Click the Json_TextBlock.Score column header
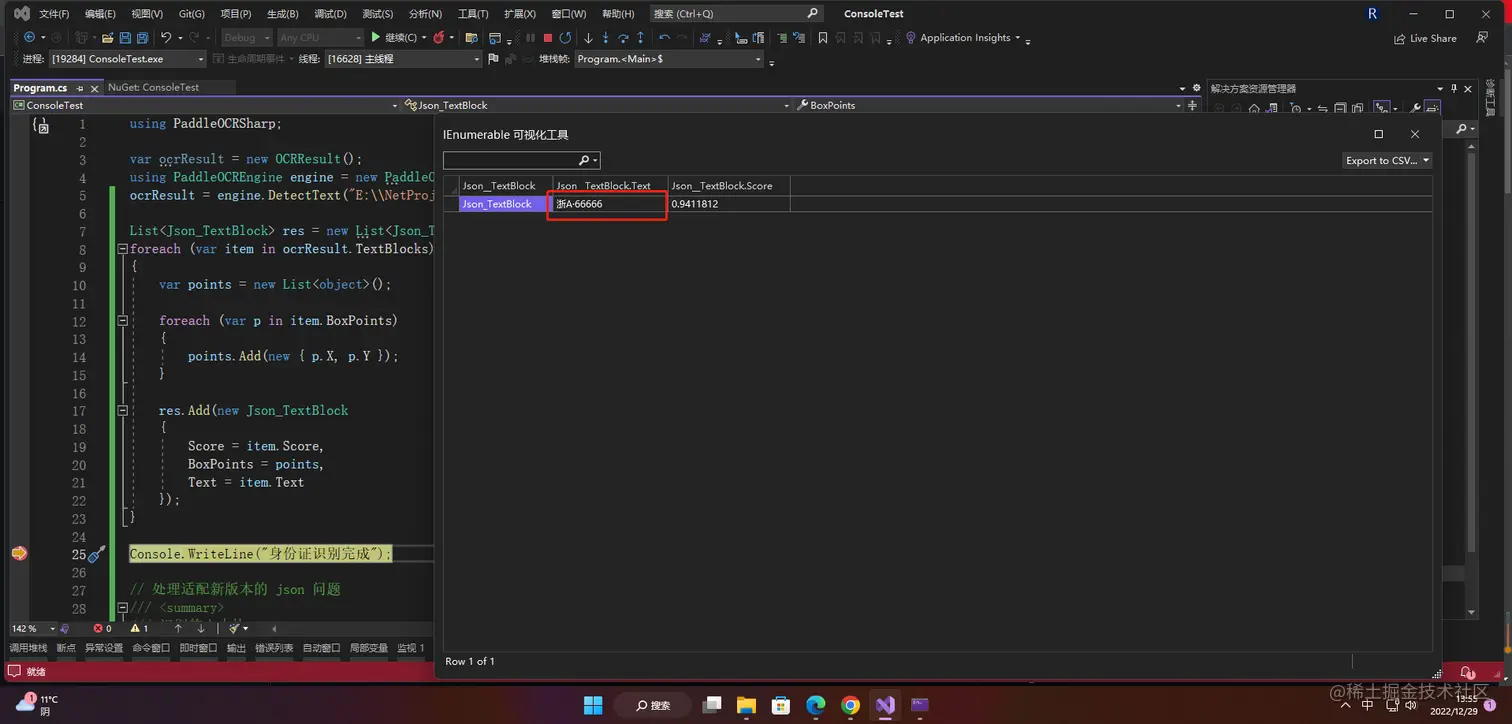The width and height of the screenshot is (1512, 724). [x=729, y=186]
